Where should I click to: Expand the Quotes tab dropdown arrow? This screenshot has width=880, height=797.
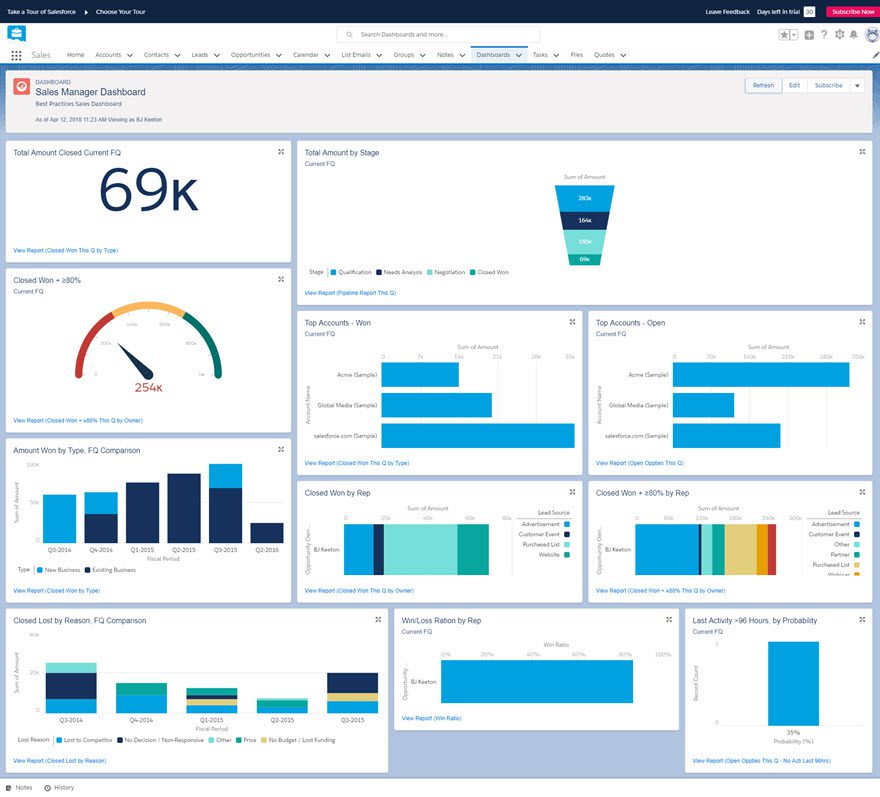tap(623, 55)
